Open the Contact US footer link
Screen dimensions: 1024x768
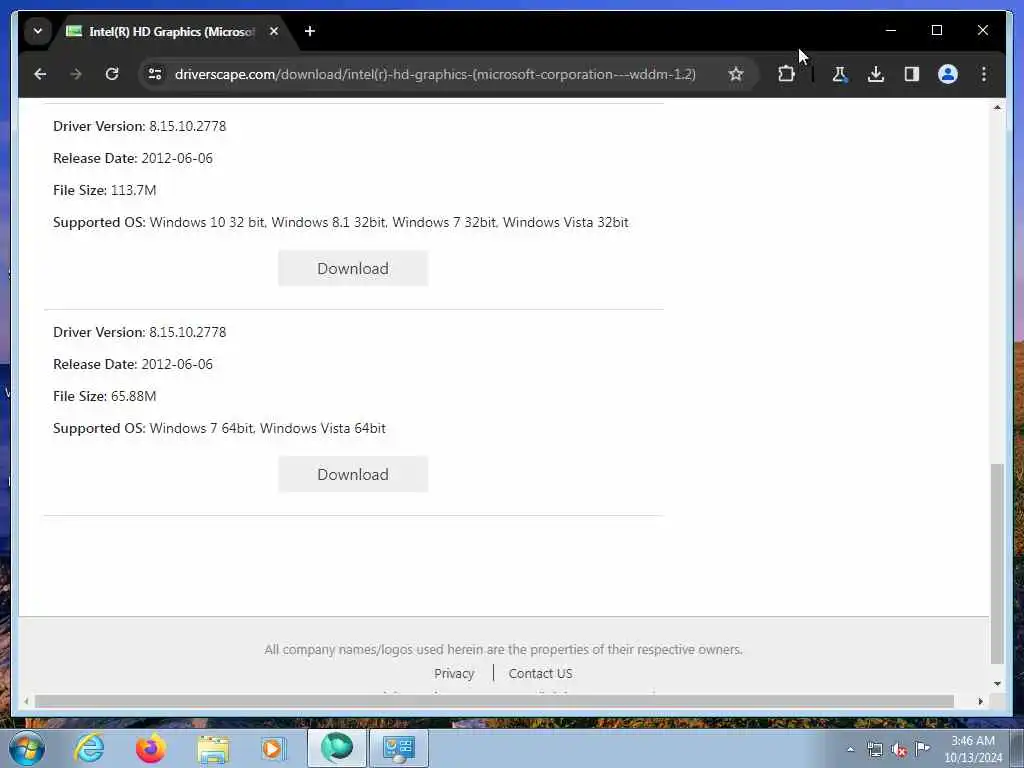click(540, 673)
